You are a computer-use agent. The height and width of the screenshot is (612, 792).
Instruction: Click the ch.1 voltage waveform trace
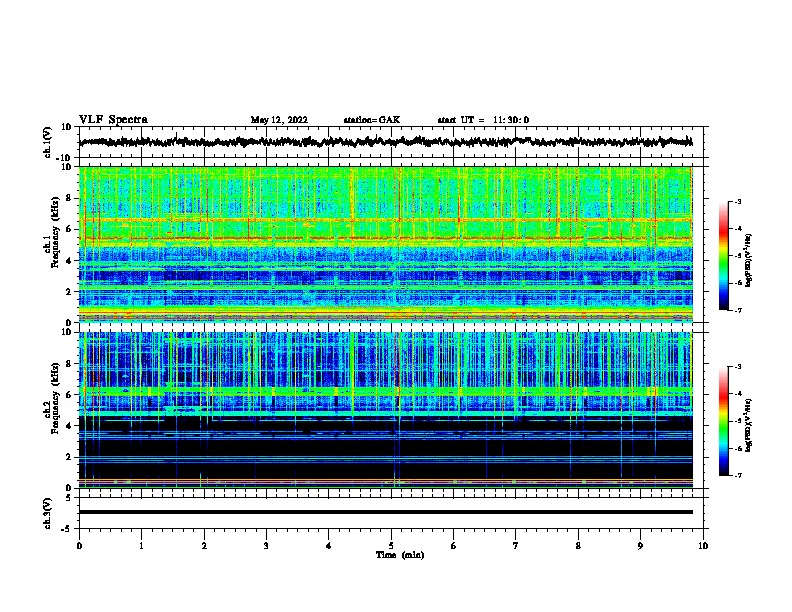point(385,142)
